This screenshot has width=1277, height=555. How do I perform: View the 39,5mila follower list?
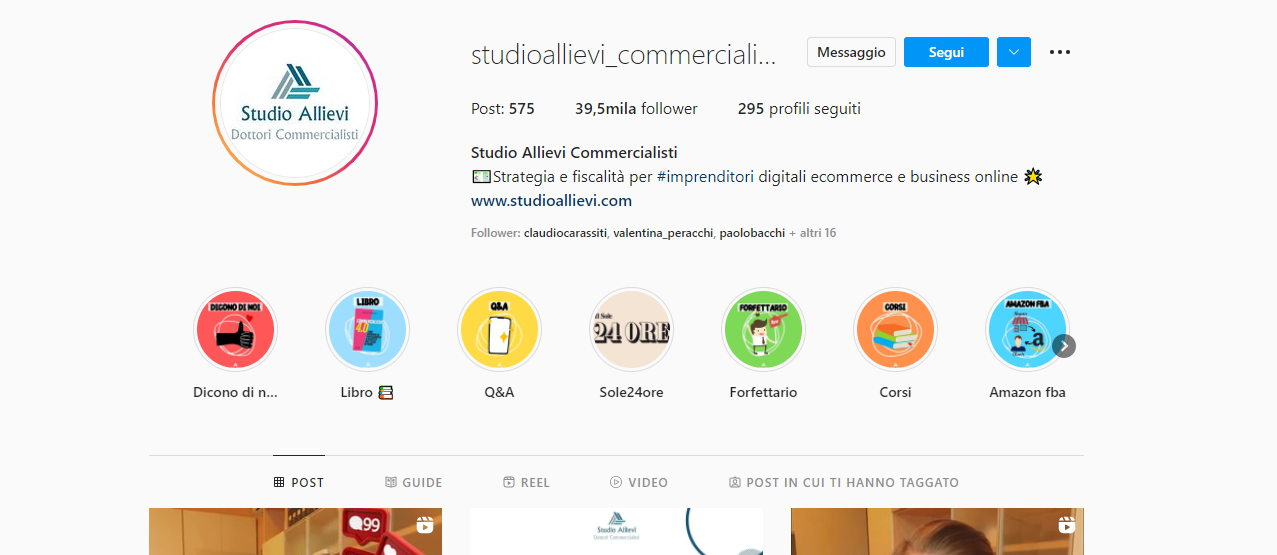(x=636, y=109)
